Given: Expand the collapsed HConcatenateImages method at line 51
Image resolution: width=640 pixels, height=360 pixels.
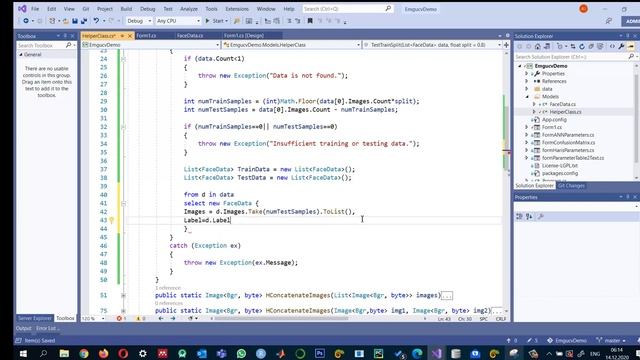Looking at the screenshot, I should (123, 296).
